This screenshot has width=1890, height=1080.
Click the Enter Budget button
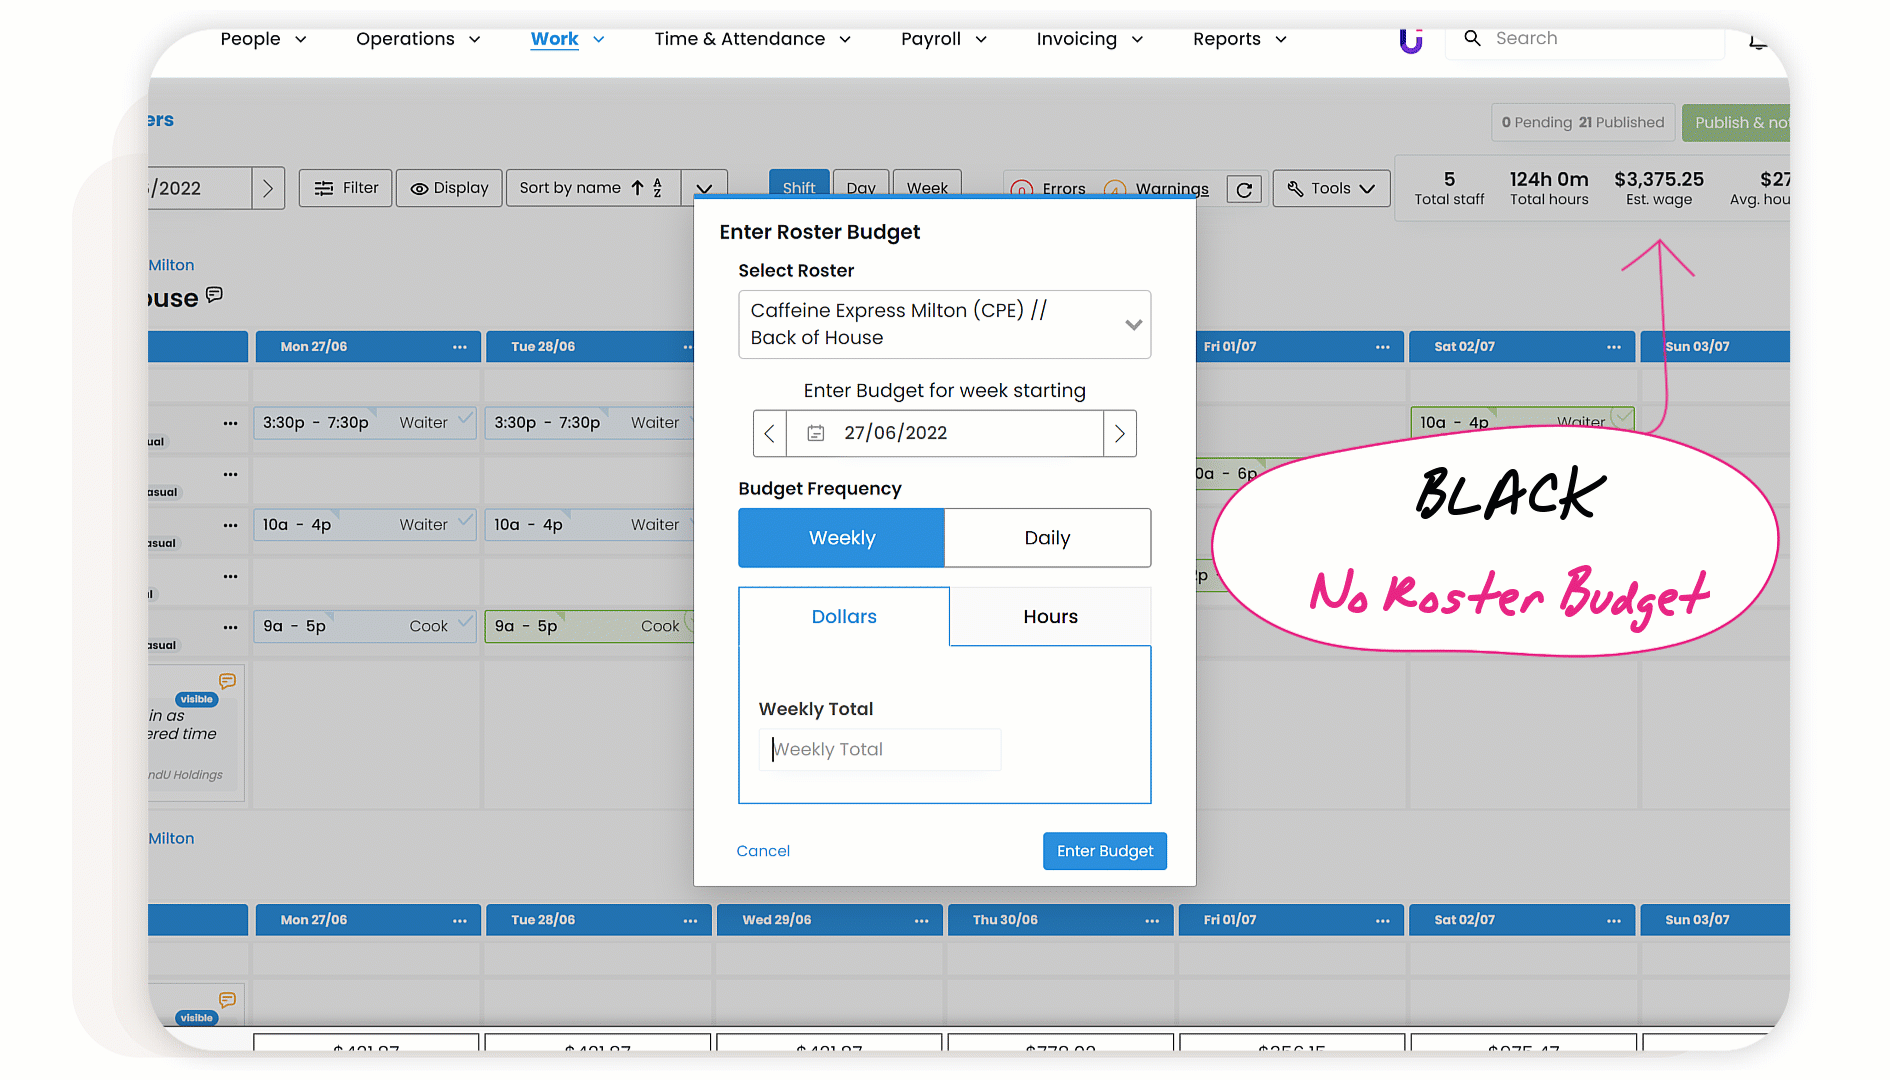[x=1104, y=851]
